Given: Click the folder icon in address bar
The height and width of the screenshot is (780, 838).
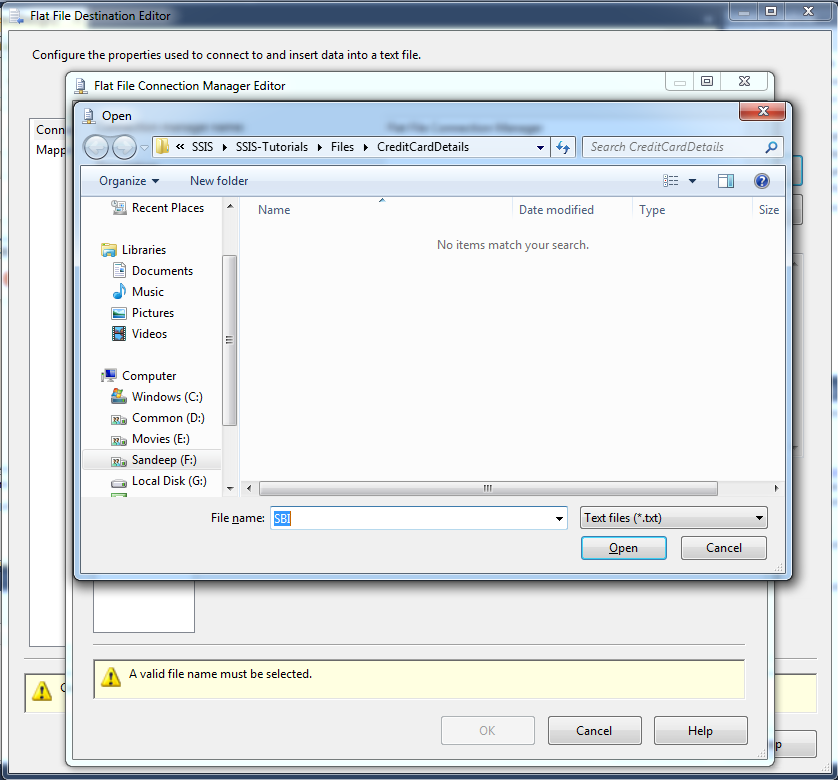Looking at the screenshot, I should coord(162,146).
